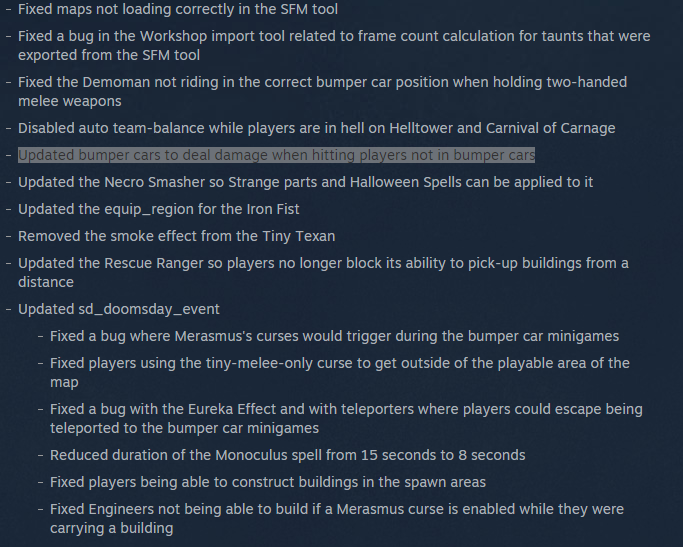Click the Eureka Effect teleporters bug line
The height and width of the screenshot is (547, 683).
pyautogui.click(x=346, y=419)
